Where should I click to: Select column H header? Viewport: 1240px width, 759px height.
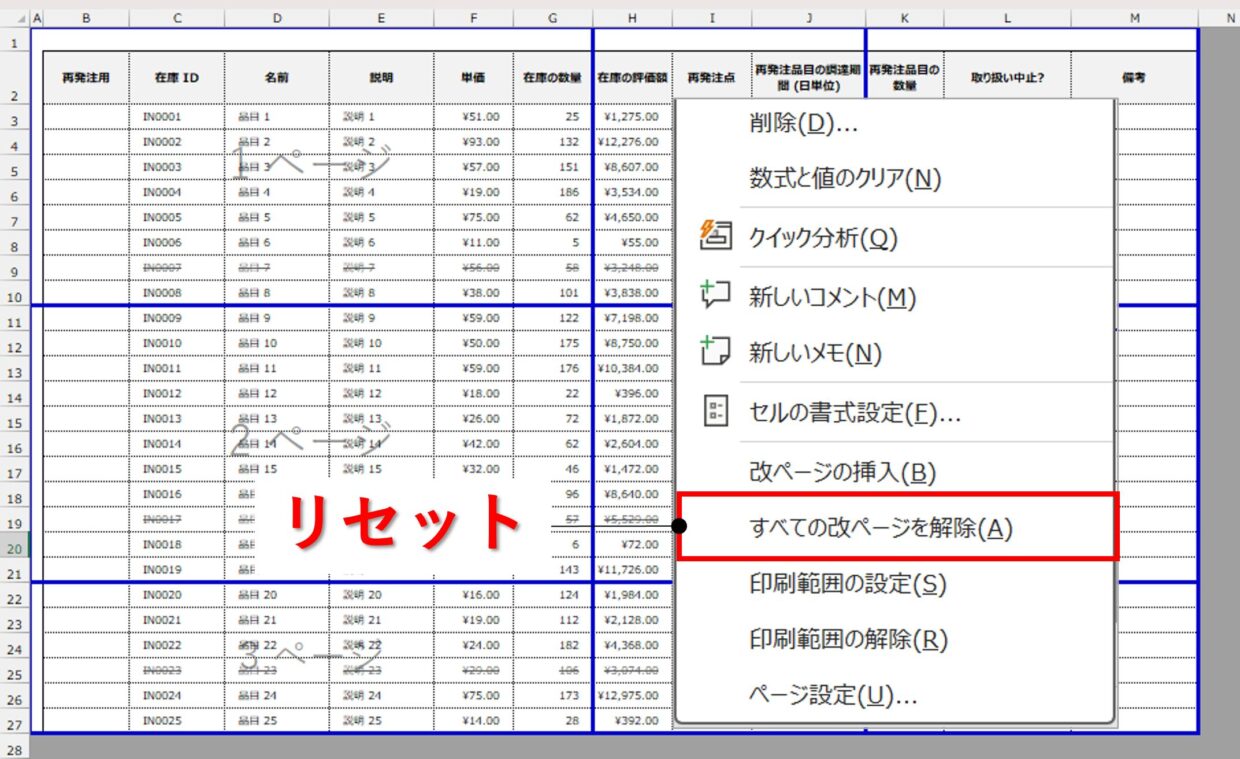[632, 18]
